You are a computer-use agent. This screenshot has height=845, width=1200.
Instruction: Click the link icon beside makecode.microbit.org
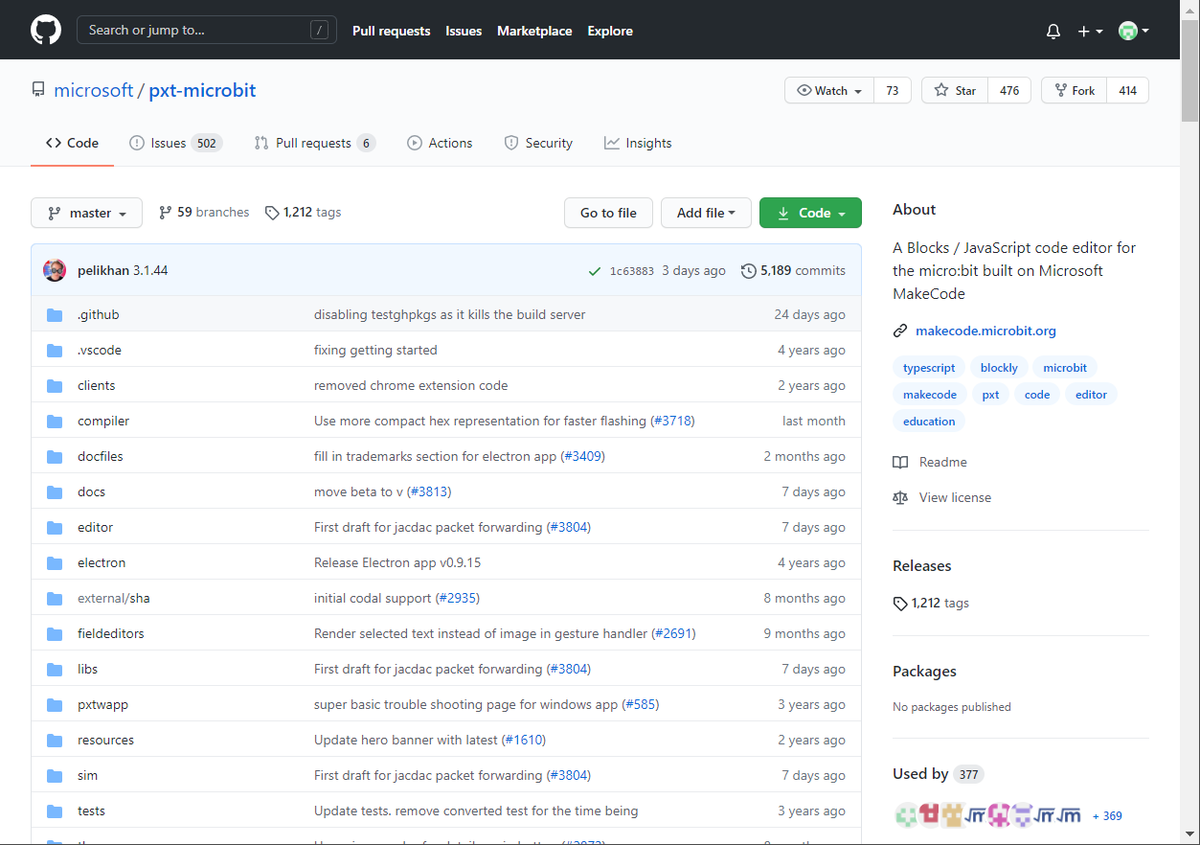tap(900, 331)
